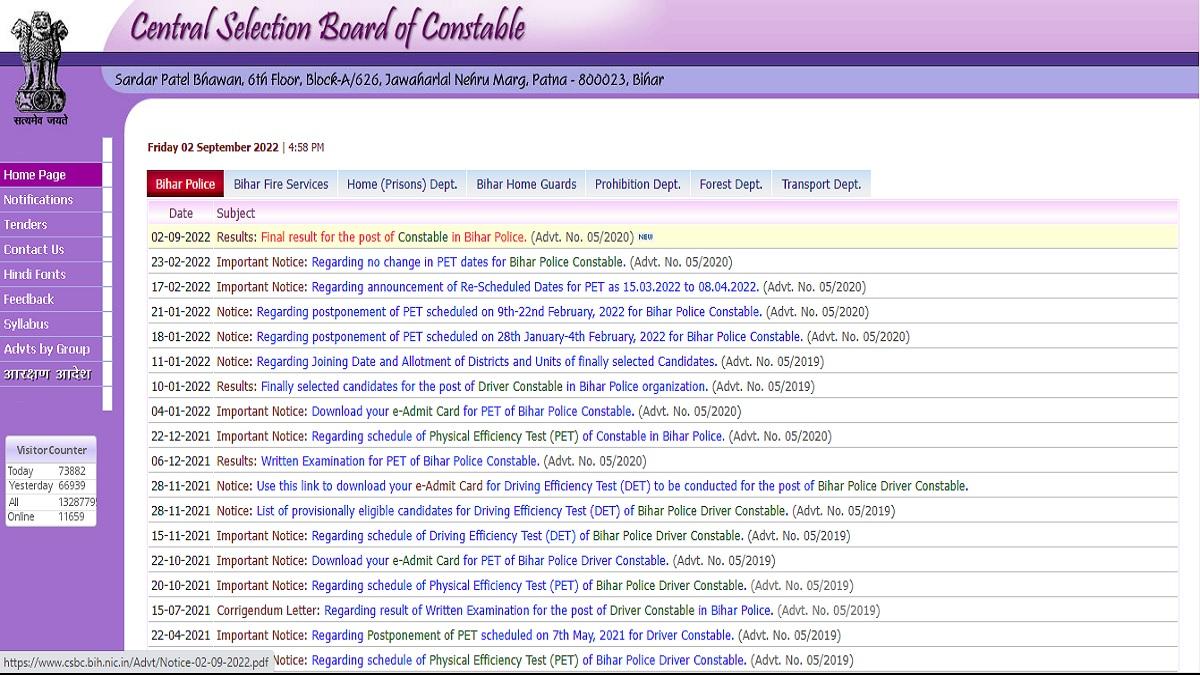The height and width of the screenshot is (675, 1200).
Task: Open Notifications from the side menu
Action: 50,200
